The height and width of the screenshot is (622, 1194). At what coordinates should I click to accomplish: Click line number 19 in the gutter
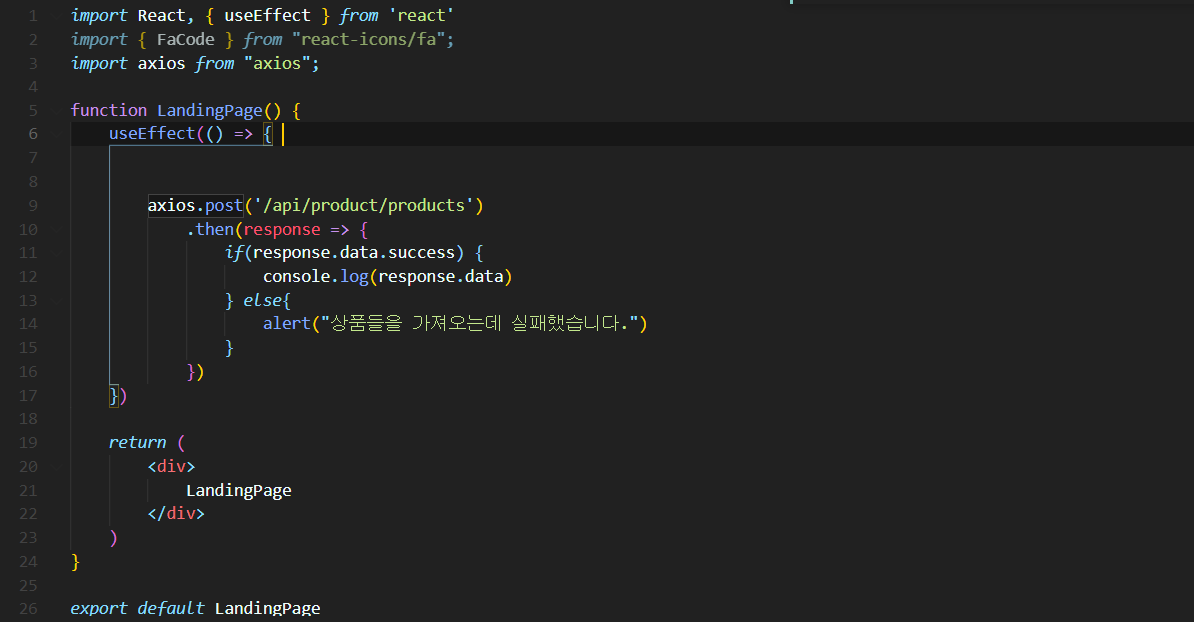tap(28, 442)
